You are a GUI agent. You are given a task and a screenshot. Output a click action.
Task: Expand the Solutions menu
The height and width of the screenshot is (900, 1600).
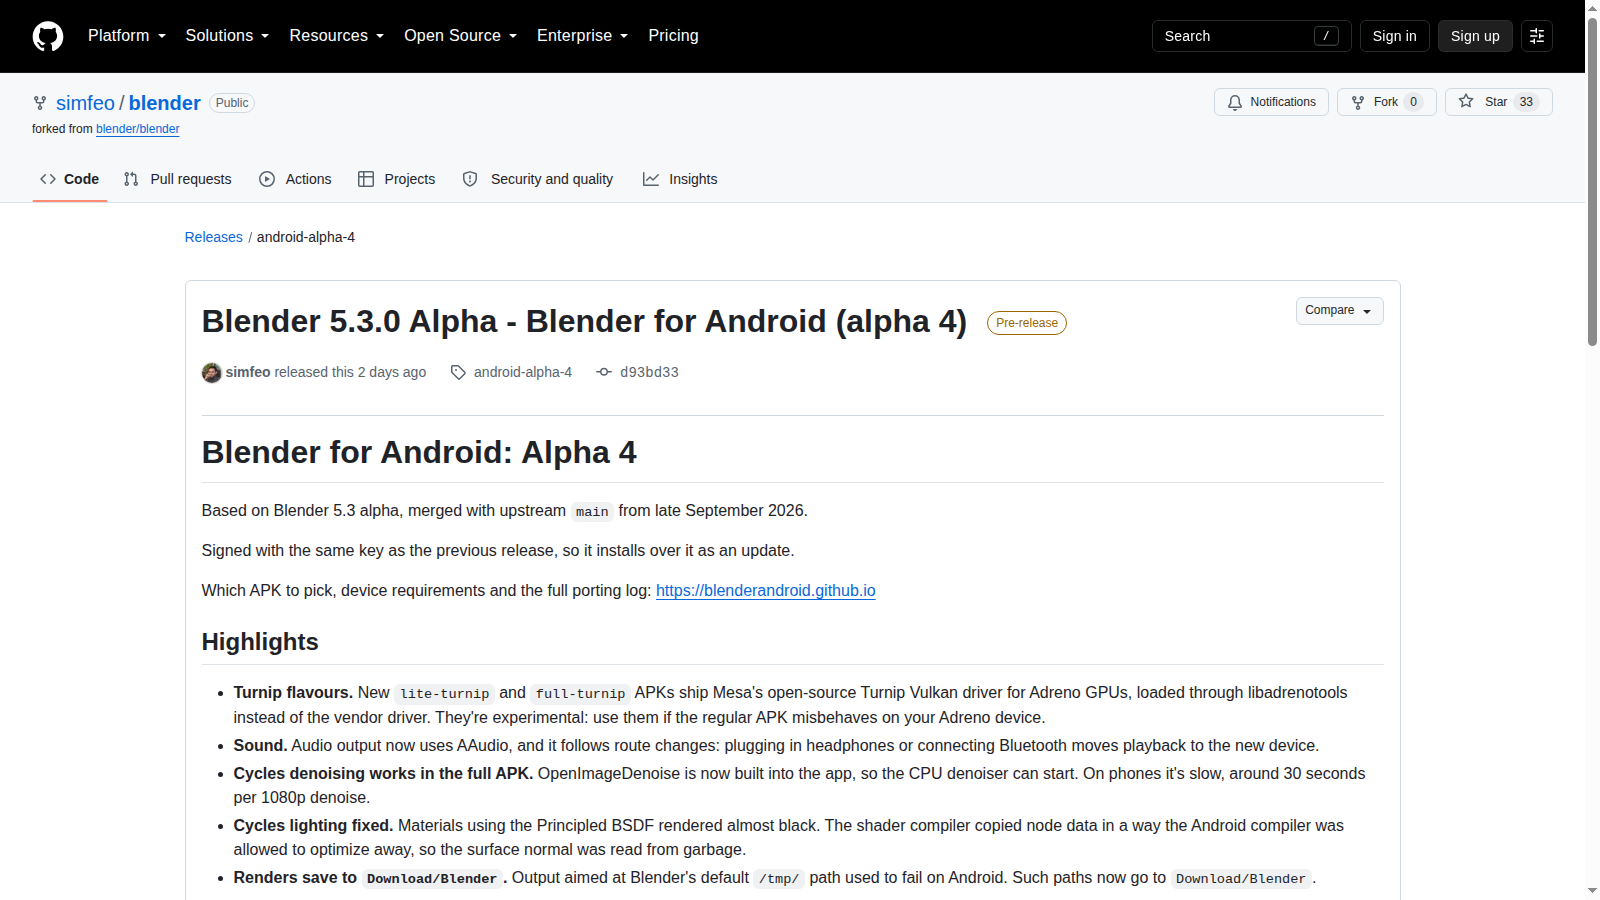227,36
